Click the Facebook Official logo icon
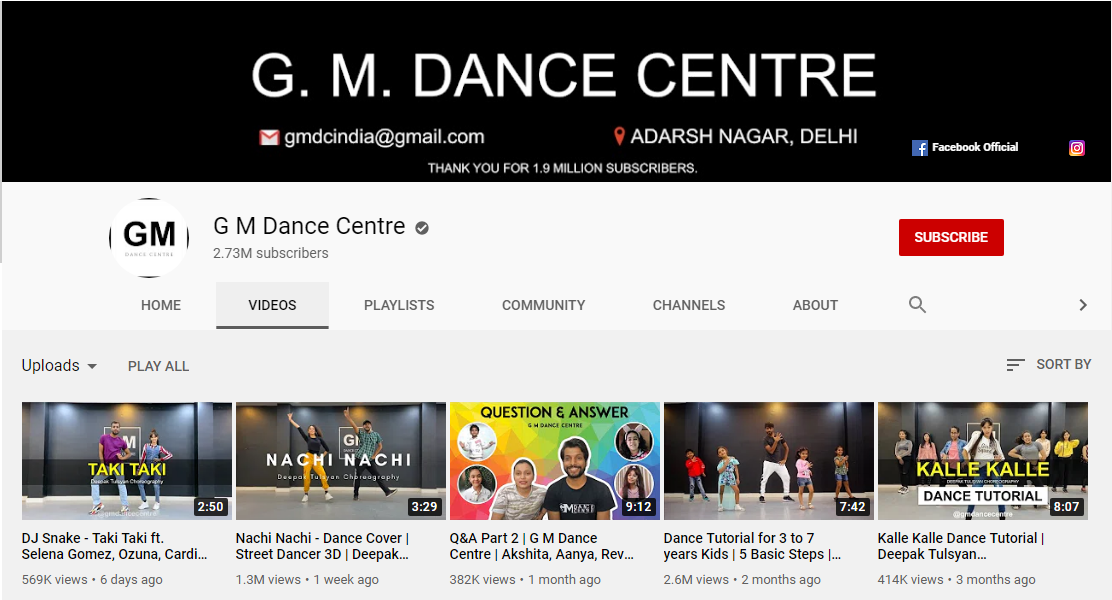This screenshot has width=1112, height=600. point(919,148)
